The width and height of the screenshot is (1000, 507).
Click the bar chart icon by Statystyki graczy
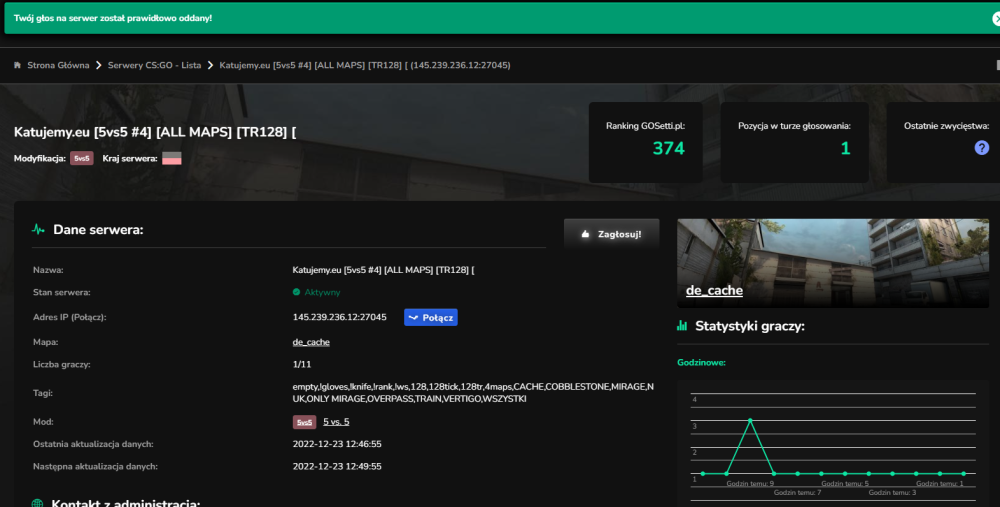coord(682,326)
